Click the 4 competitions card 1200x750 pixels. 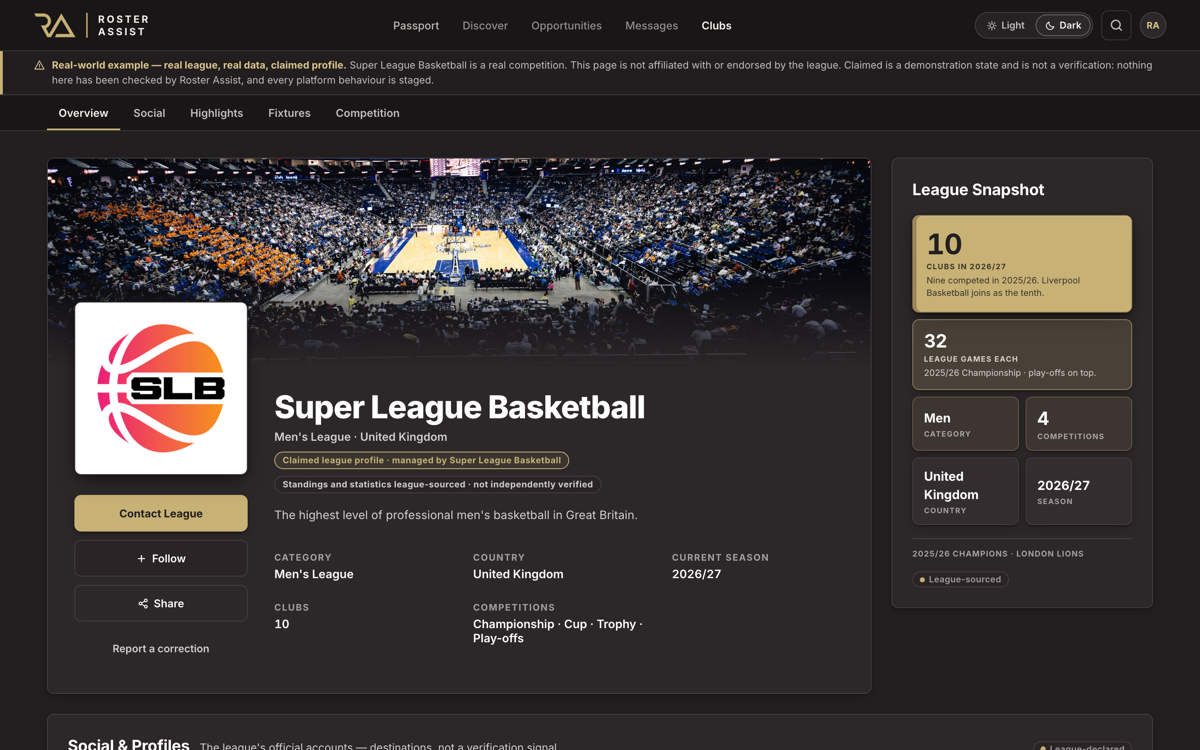1079,423
